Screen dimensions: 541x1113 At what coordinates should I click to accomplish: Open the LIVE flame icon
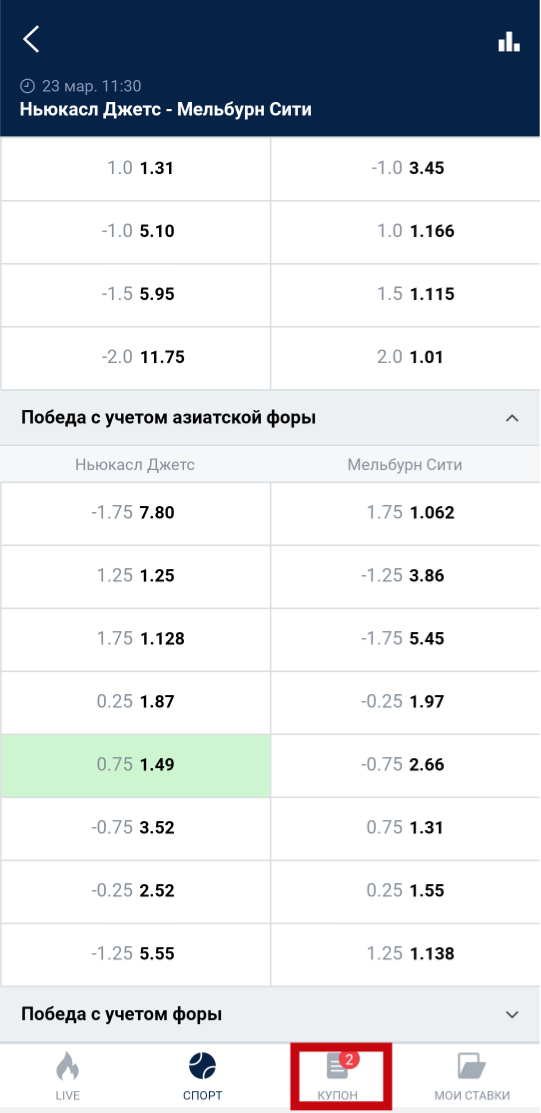pyautogui.click(x=67, y=1067)
